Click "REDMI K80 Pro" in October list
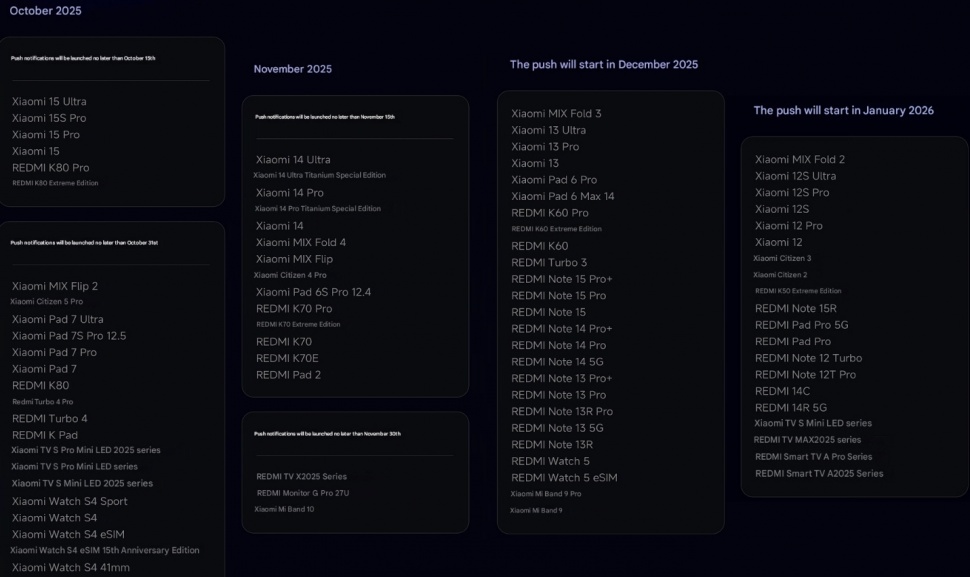Screen dimensions: 970x577 point(50,168)
